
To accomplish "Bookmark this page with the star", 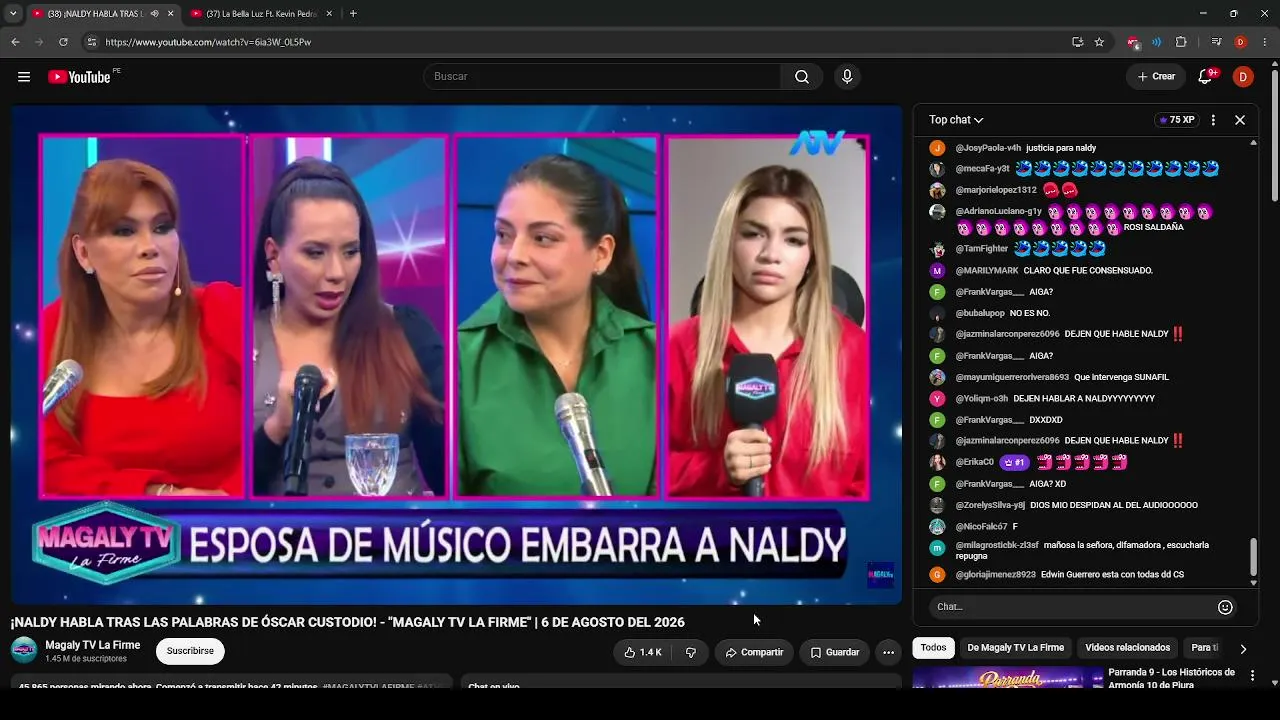I will [x=1099, y=42].
